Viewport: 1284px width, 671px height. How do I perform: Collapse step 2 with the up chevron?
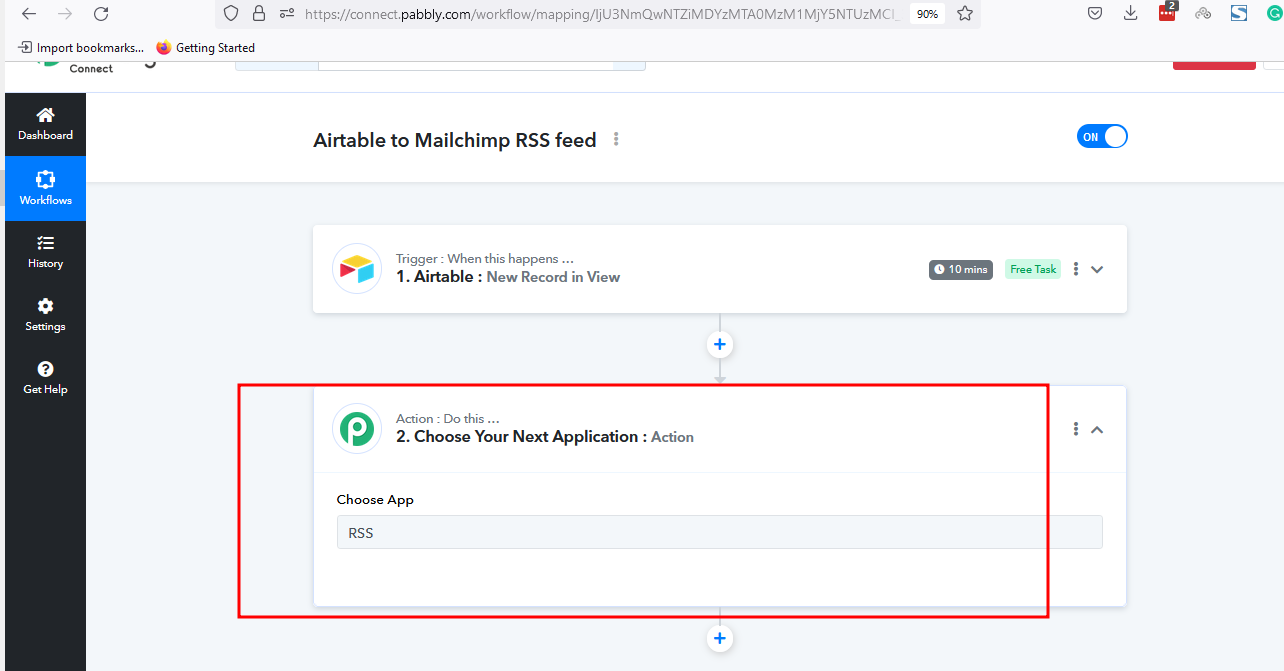coord(1097,429)
